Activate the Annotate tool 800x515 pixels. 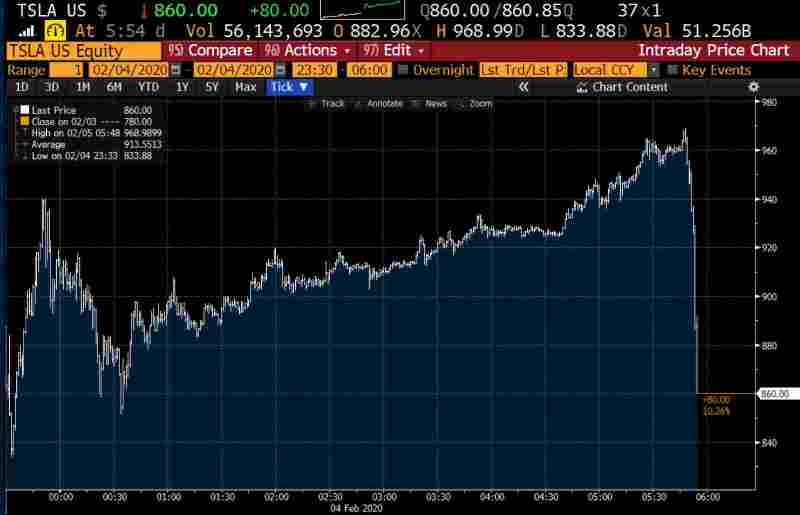(x=379, y=104)
